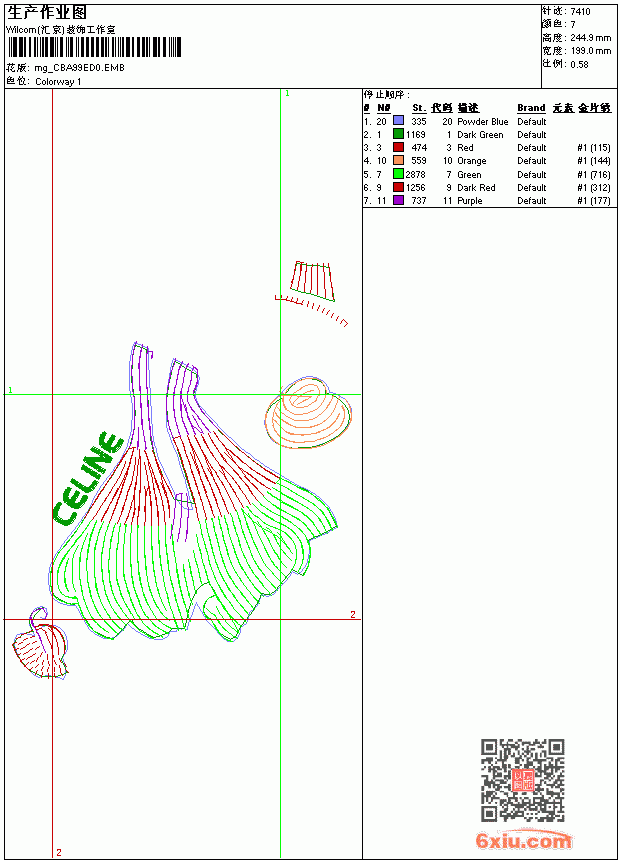Screen dimensions: 620x860
Task: Pick the bright Green color swatch
Action: [x=398, y=174]
